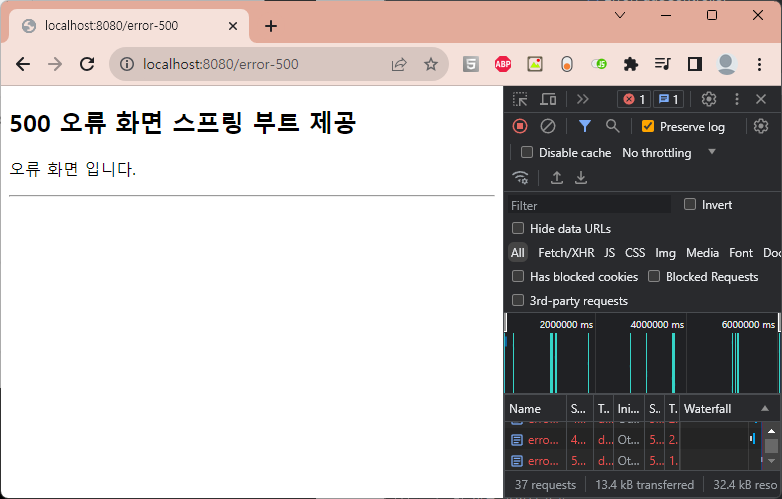
Task: Click the 13.4 kB transferred status text
Action: [644, 485]
